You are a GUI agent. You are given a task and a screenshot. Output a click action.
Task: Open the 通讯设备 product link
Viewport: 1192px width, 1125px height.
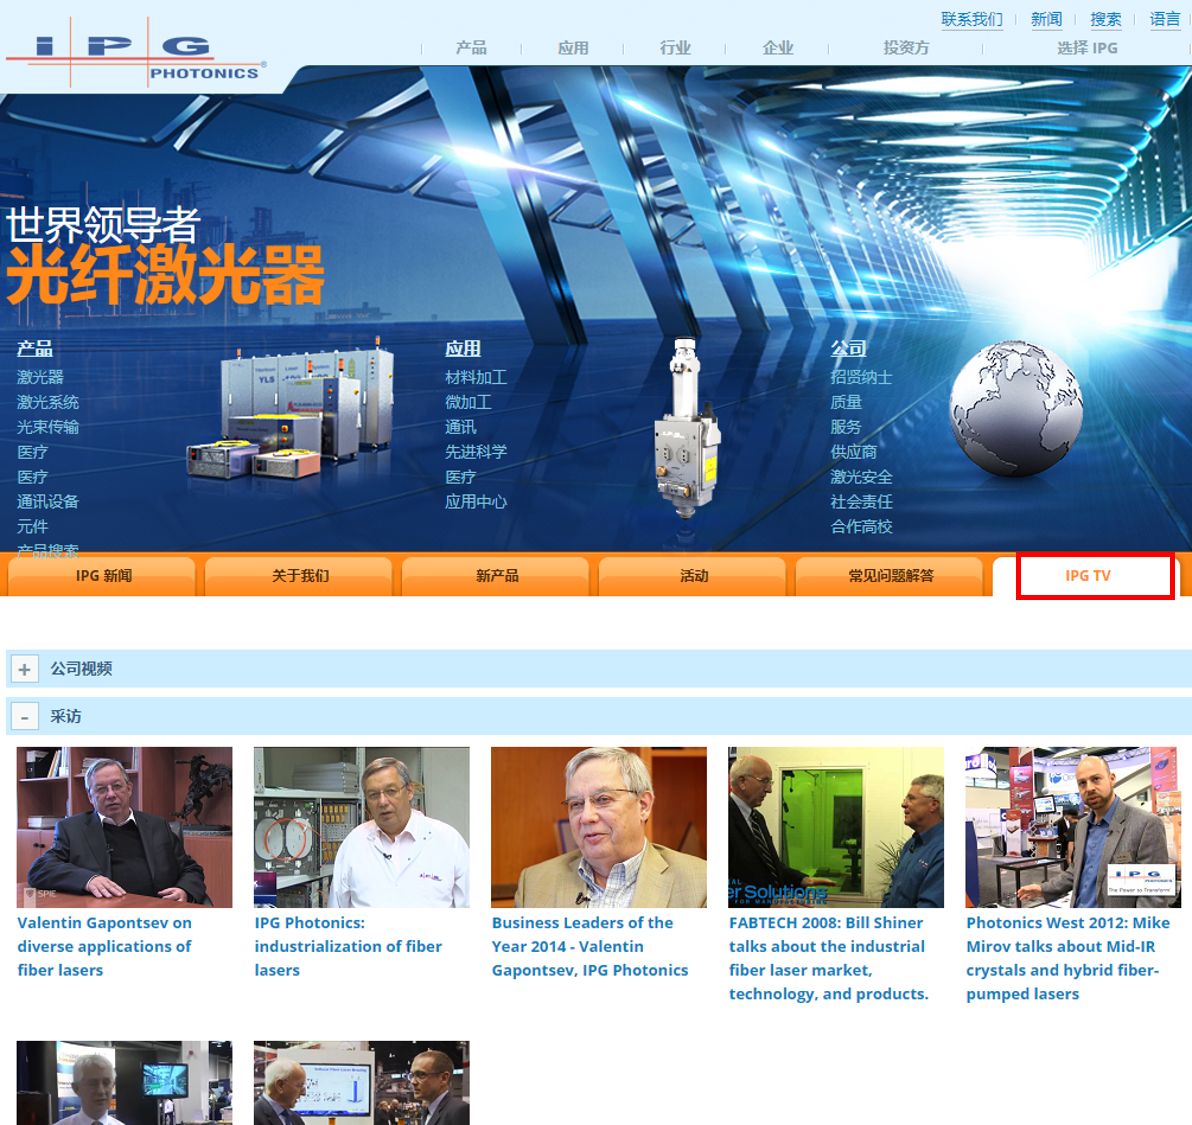point(48,502)
